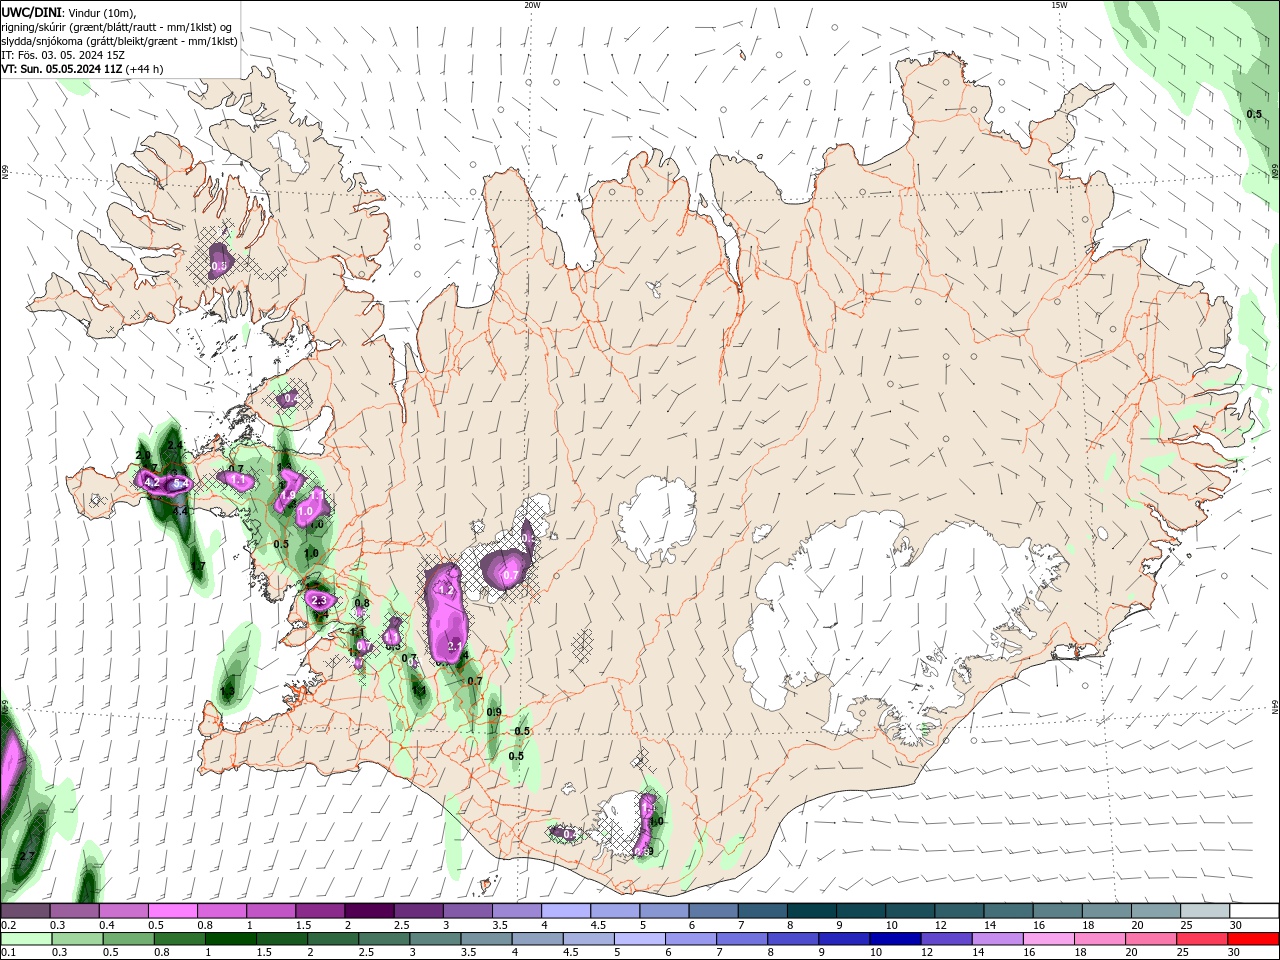Screen dimensions: 1280x960
Task: Click the upper legend dark purple swatch labeled 2
Action: [x=368, y=911]
